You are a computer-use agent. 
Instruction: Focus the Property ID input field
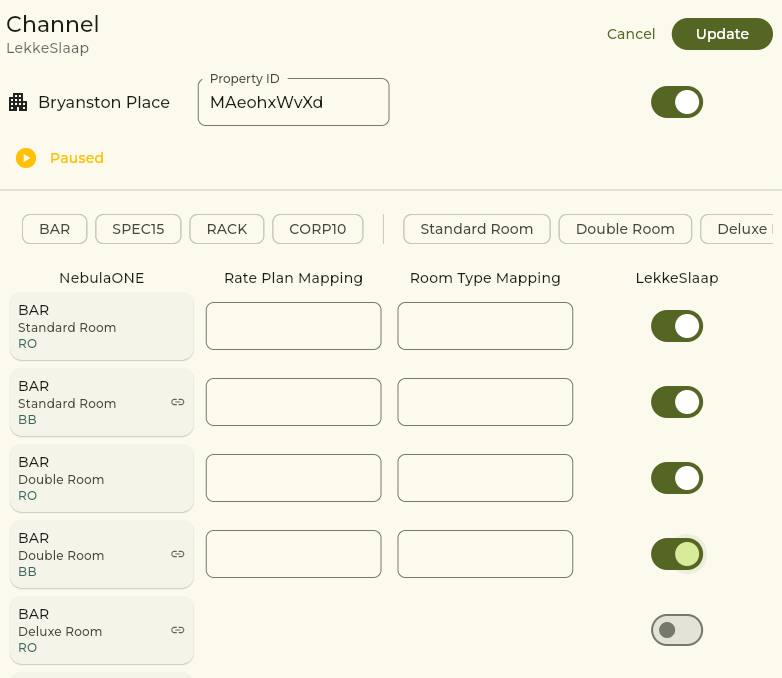point(294,102)
